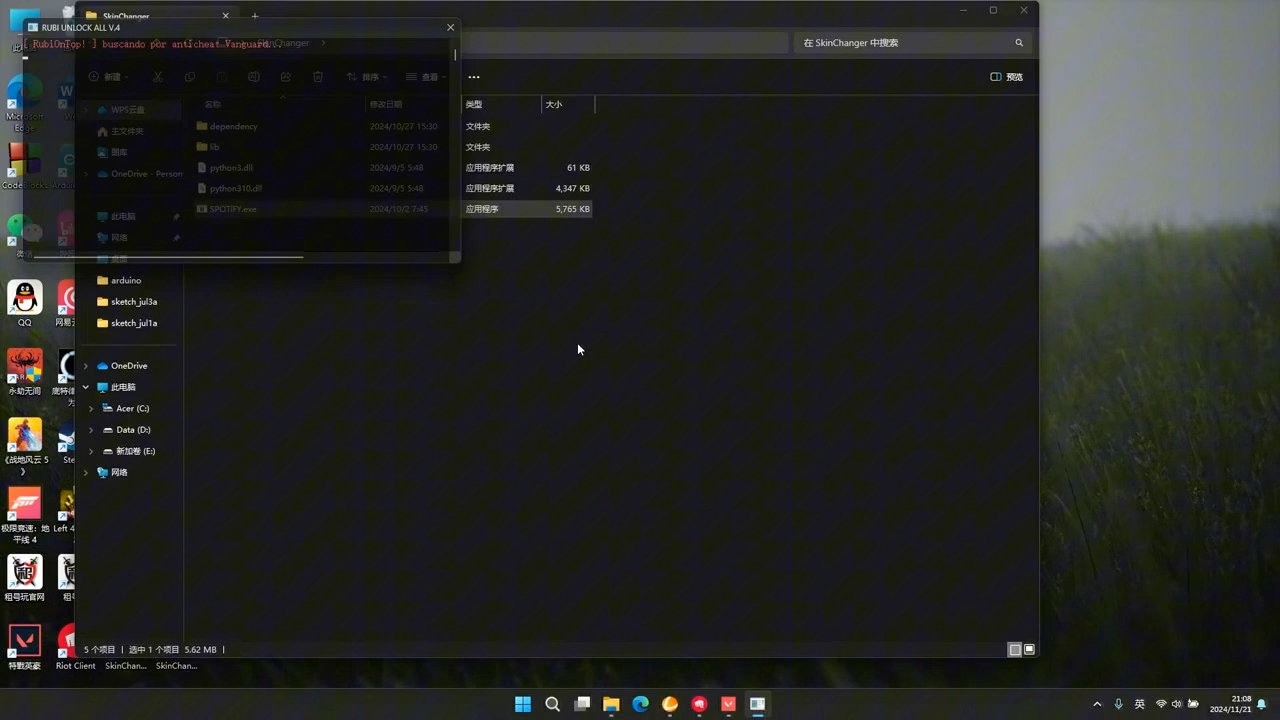Select the arduino folder in sidebar
The height and width of the screenshot is (720, 1280).
click(126, 281)
